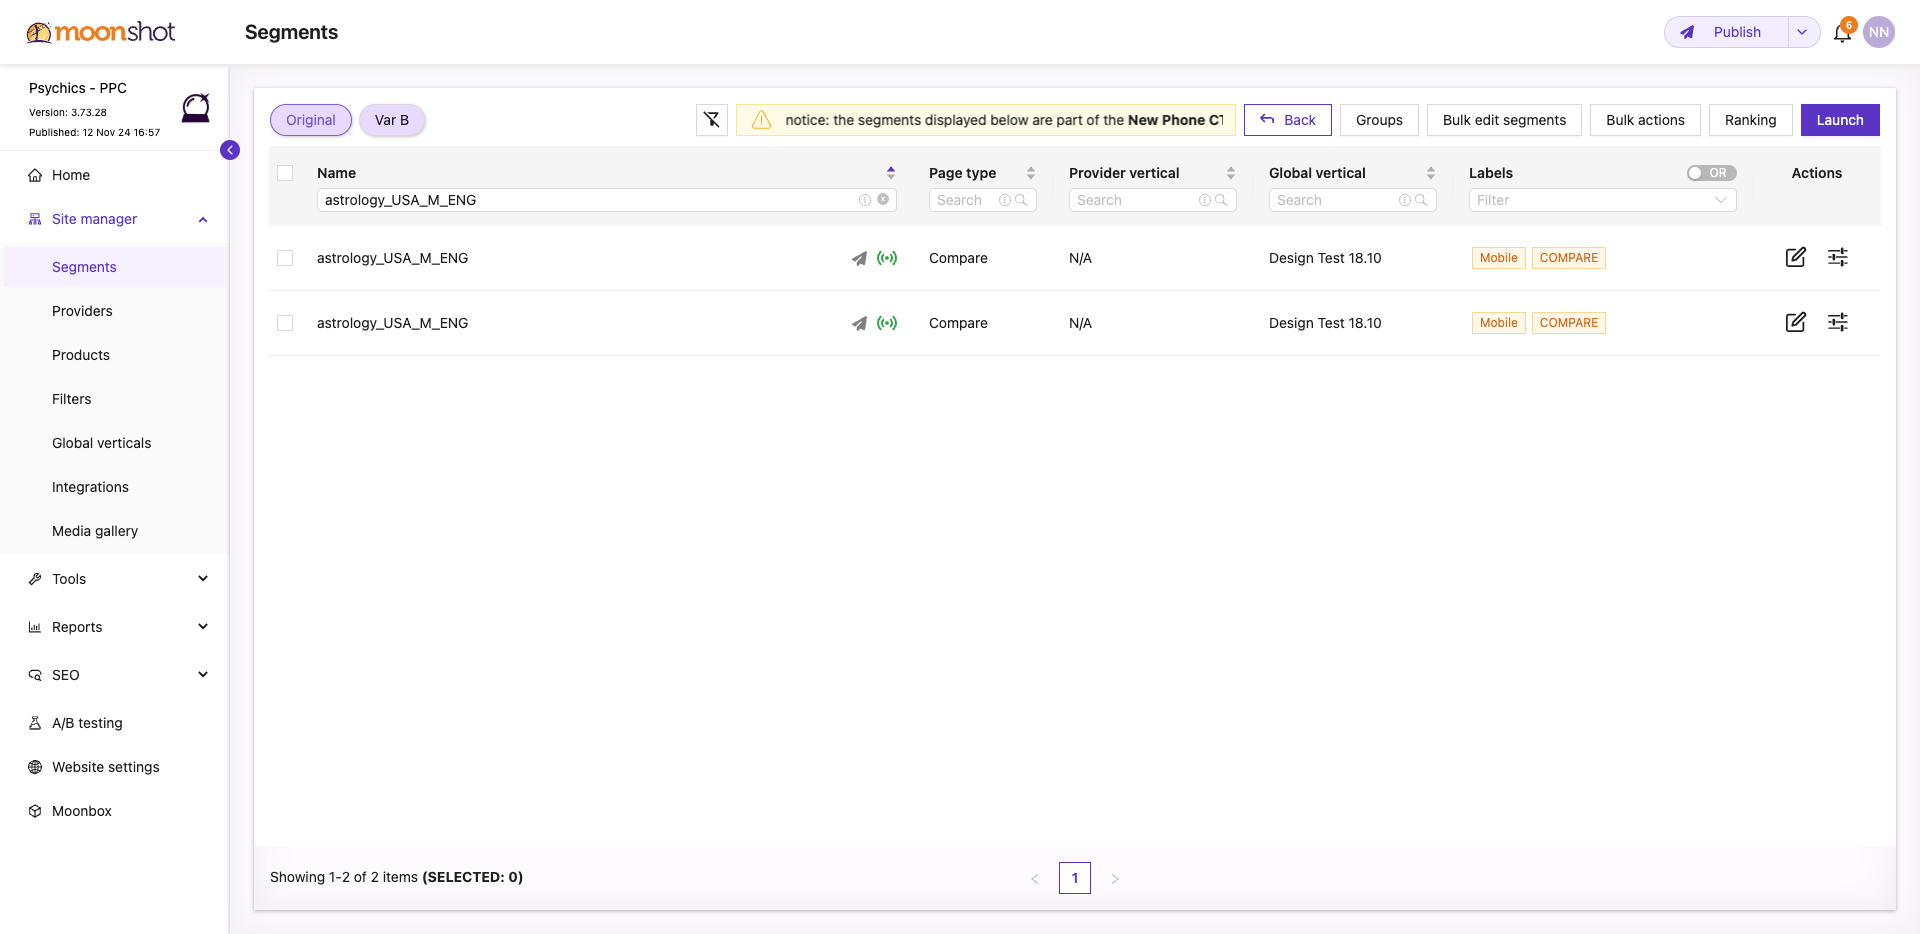Open Moonbox in the sidebar
This screenshot has height=934, width=1920.
point(82,811)
